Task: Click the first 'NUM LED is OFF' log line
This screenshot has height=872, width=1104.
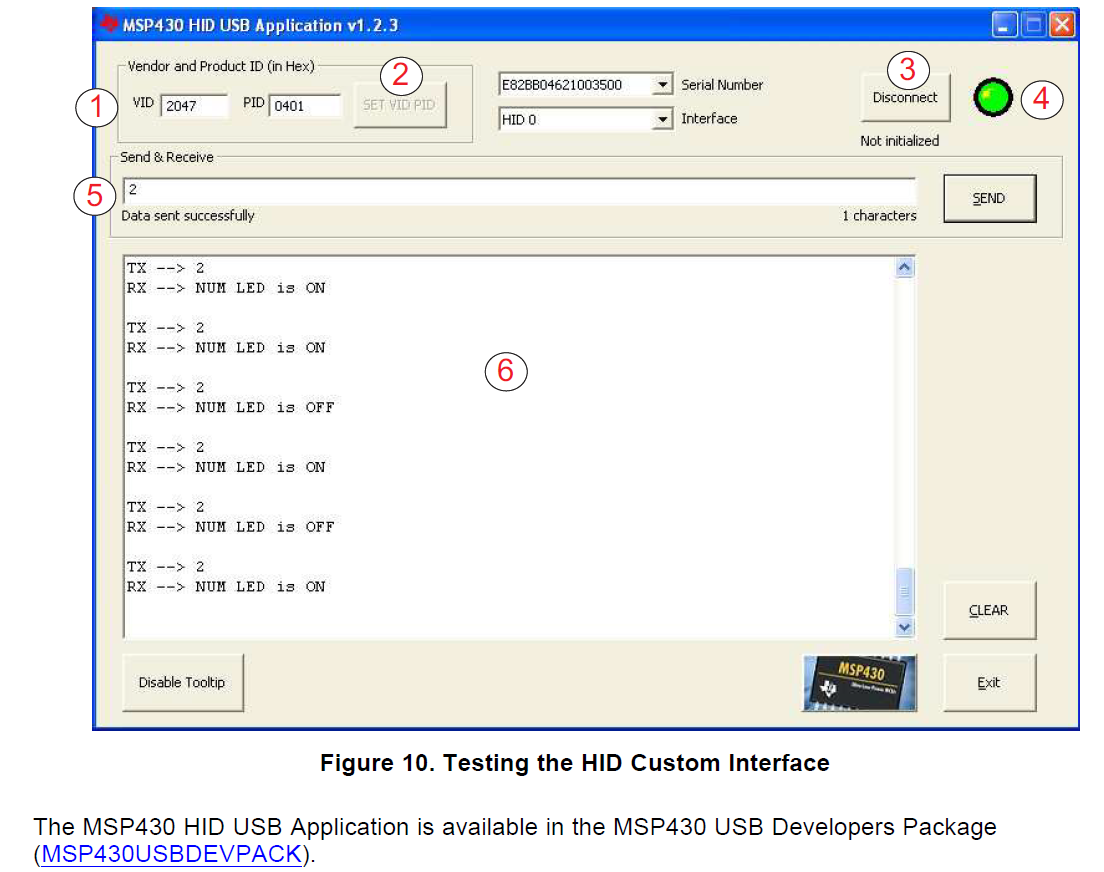Action: click(230, 407)
